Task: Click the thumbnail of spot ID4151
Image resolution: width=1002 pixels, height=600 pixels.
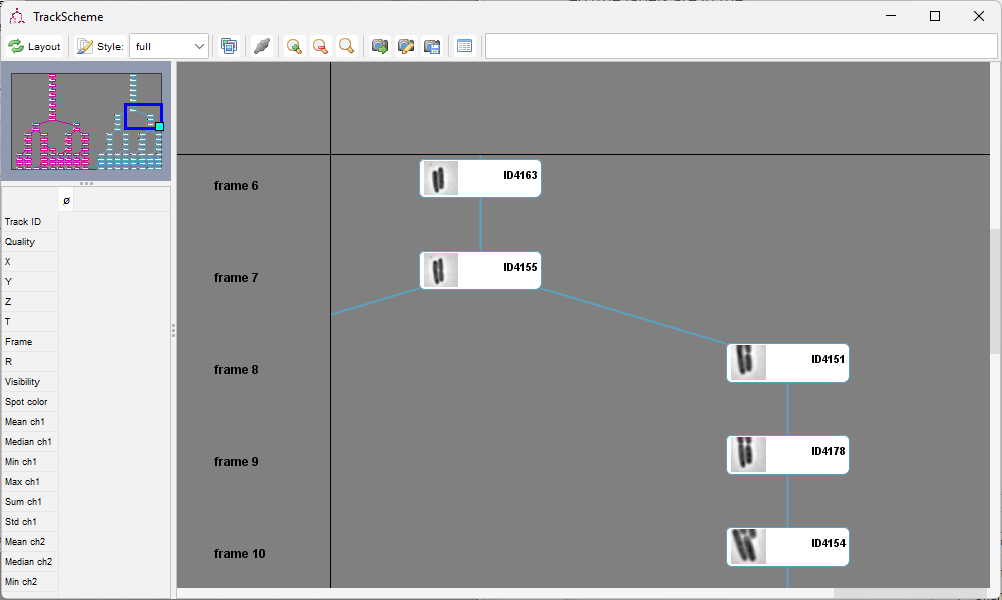Action: (x=748, y=362)
